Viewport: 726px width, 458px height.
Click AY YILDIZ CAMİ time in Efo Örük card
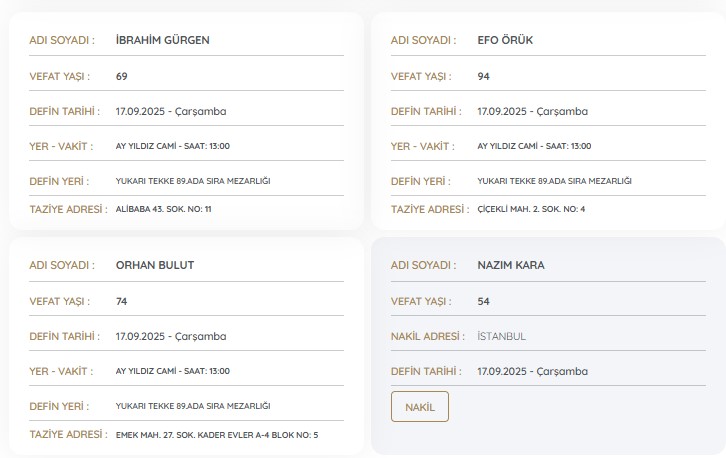534,146
